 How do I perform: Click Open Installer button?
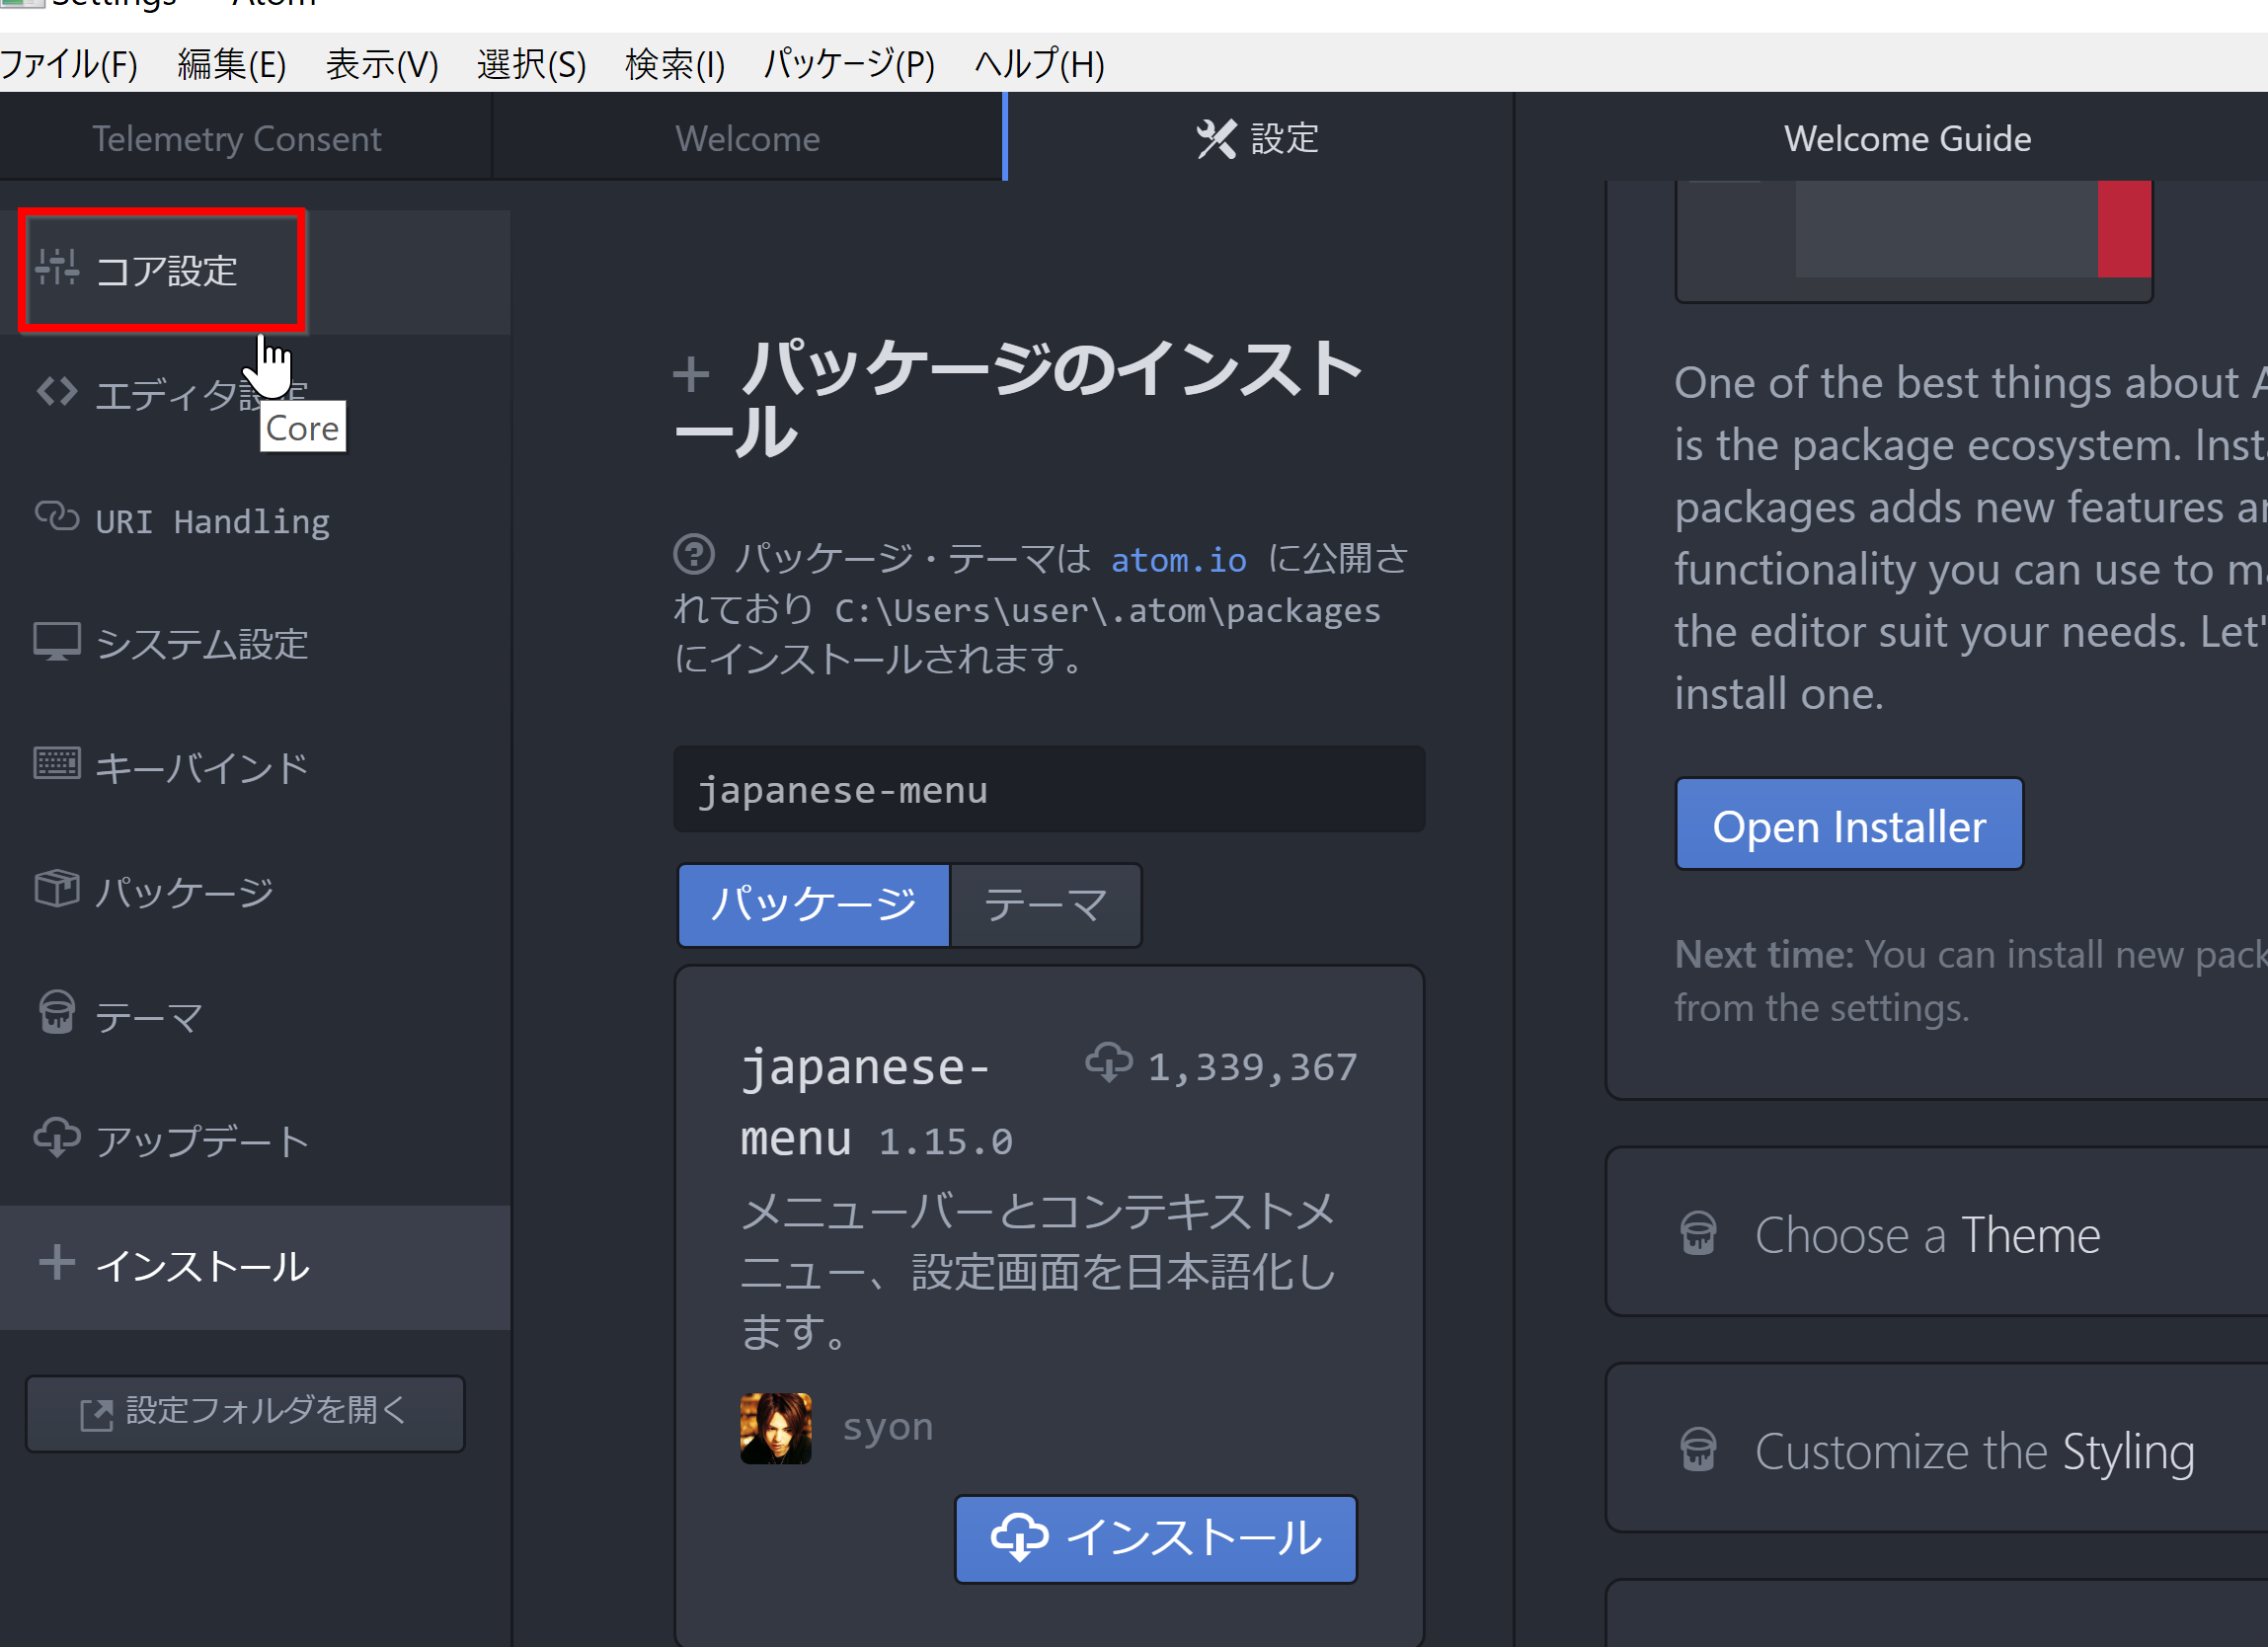point(1849,824)
